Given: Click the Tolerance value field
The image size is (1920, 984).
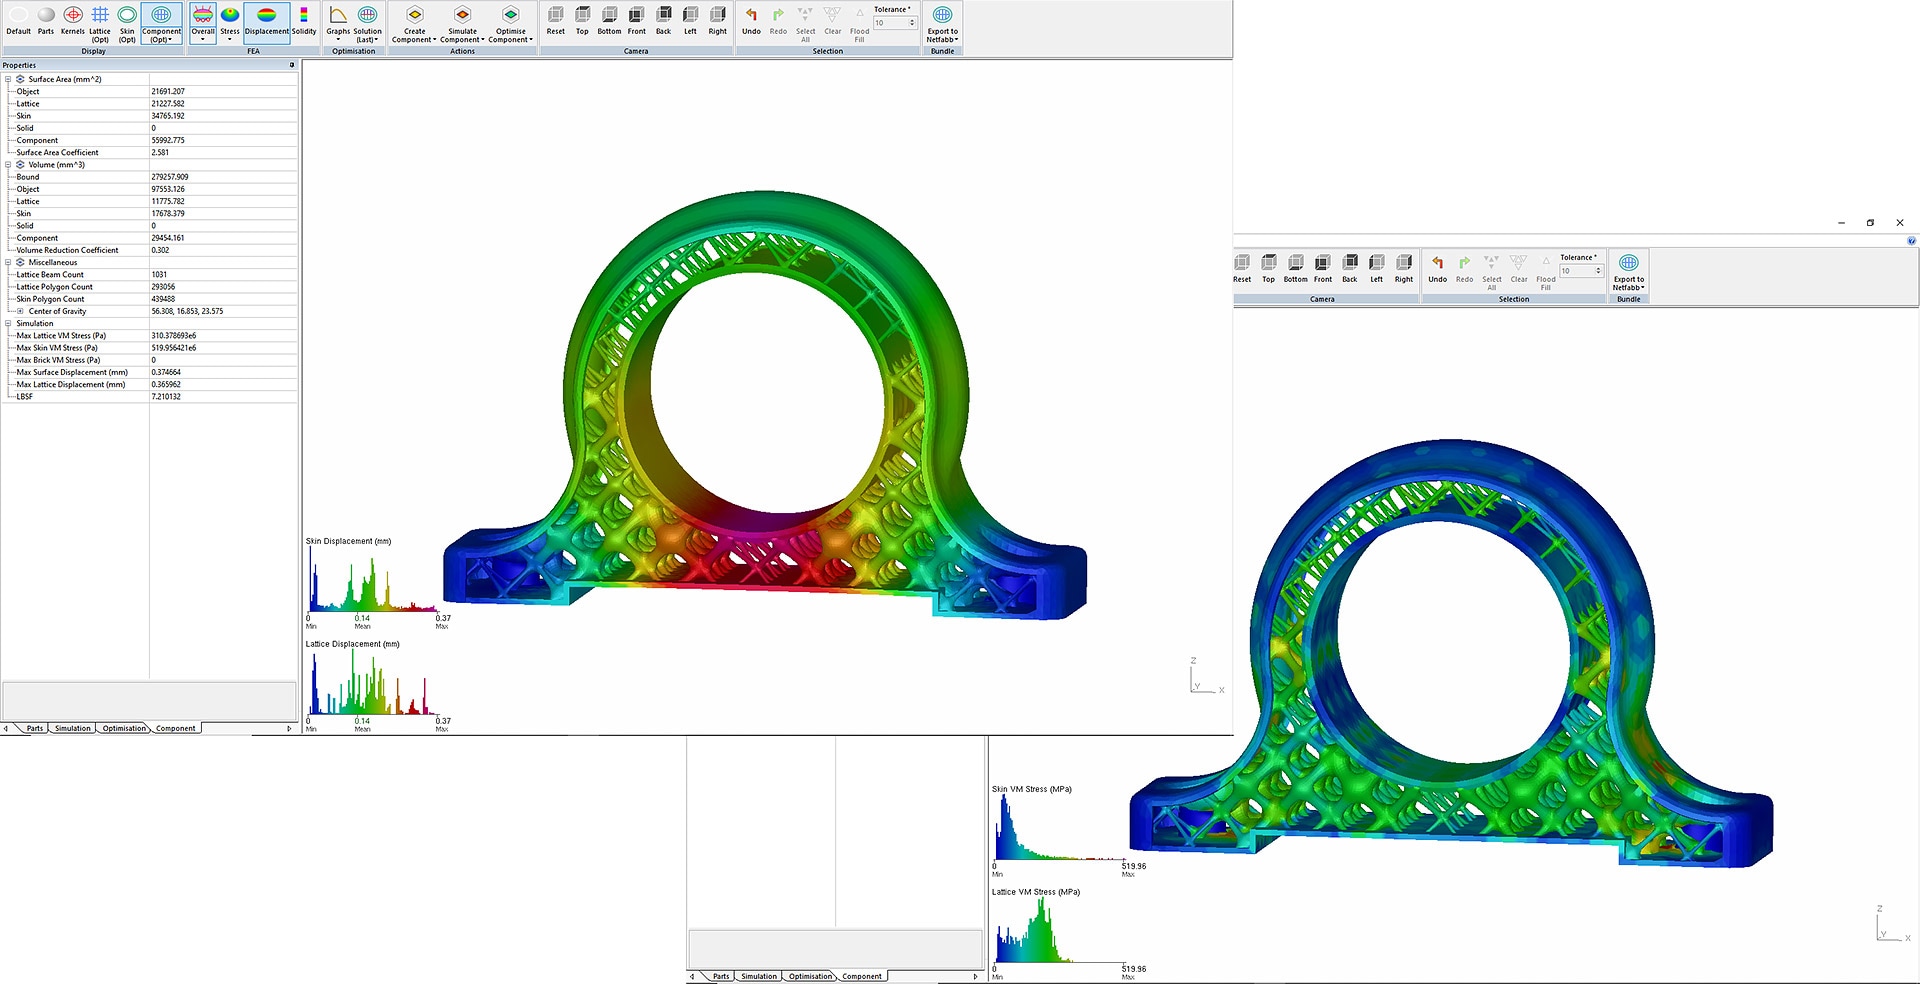Looking at the screenshot, I should click(x=889, y=23).
